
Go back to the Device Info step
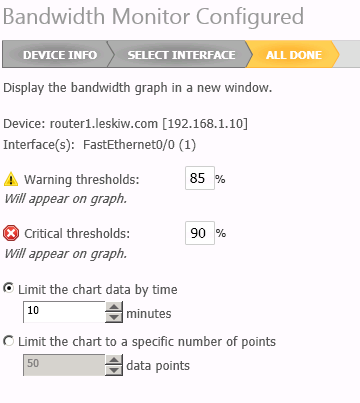[56, 54]
